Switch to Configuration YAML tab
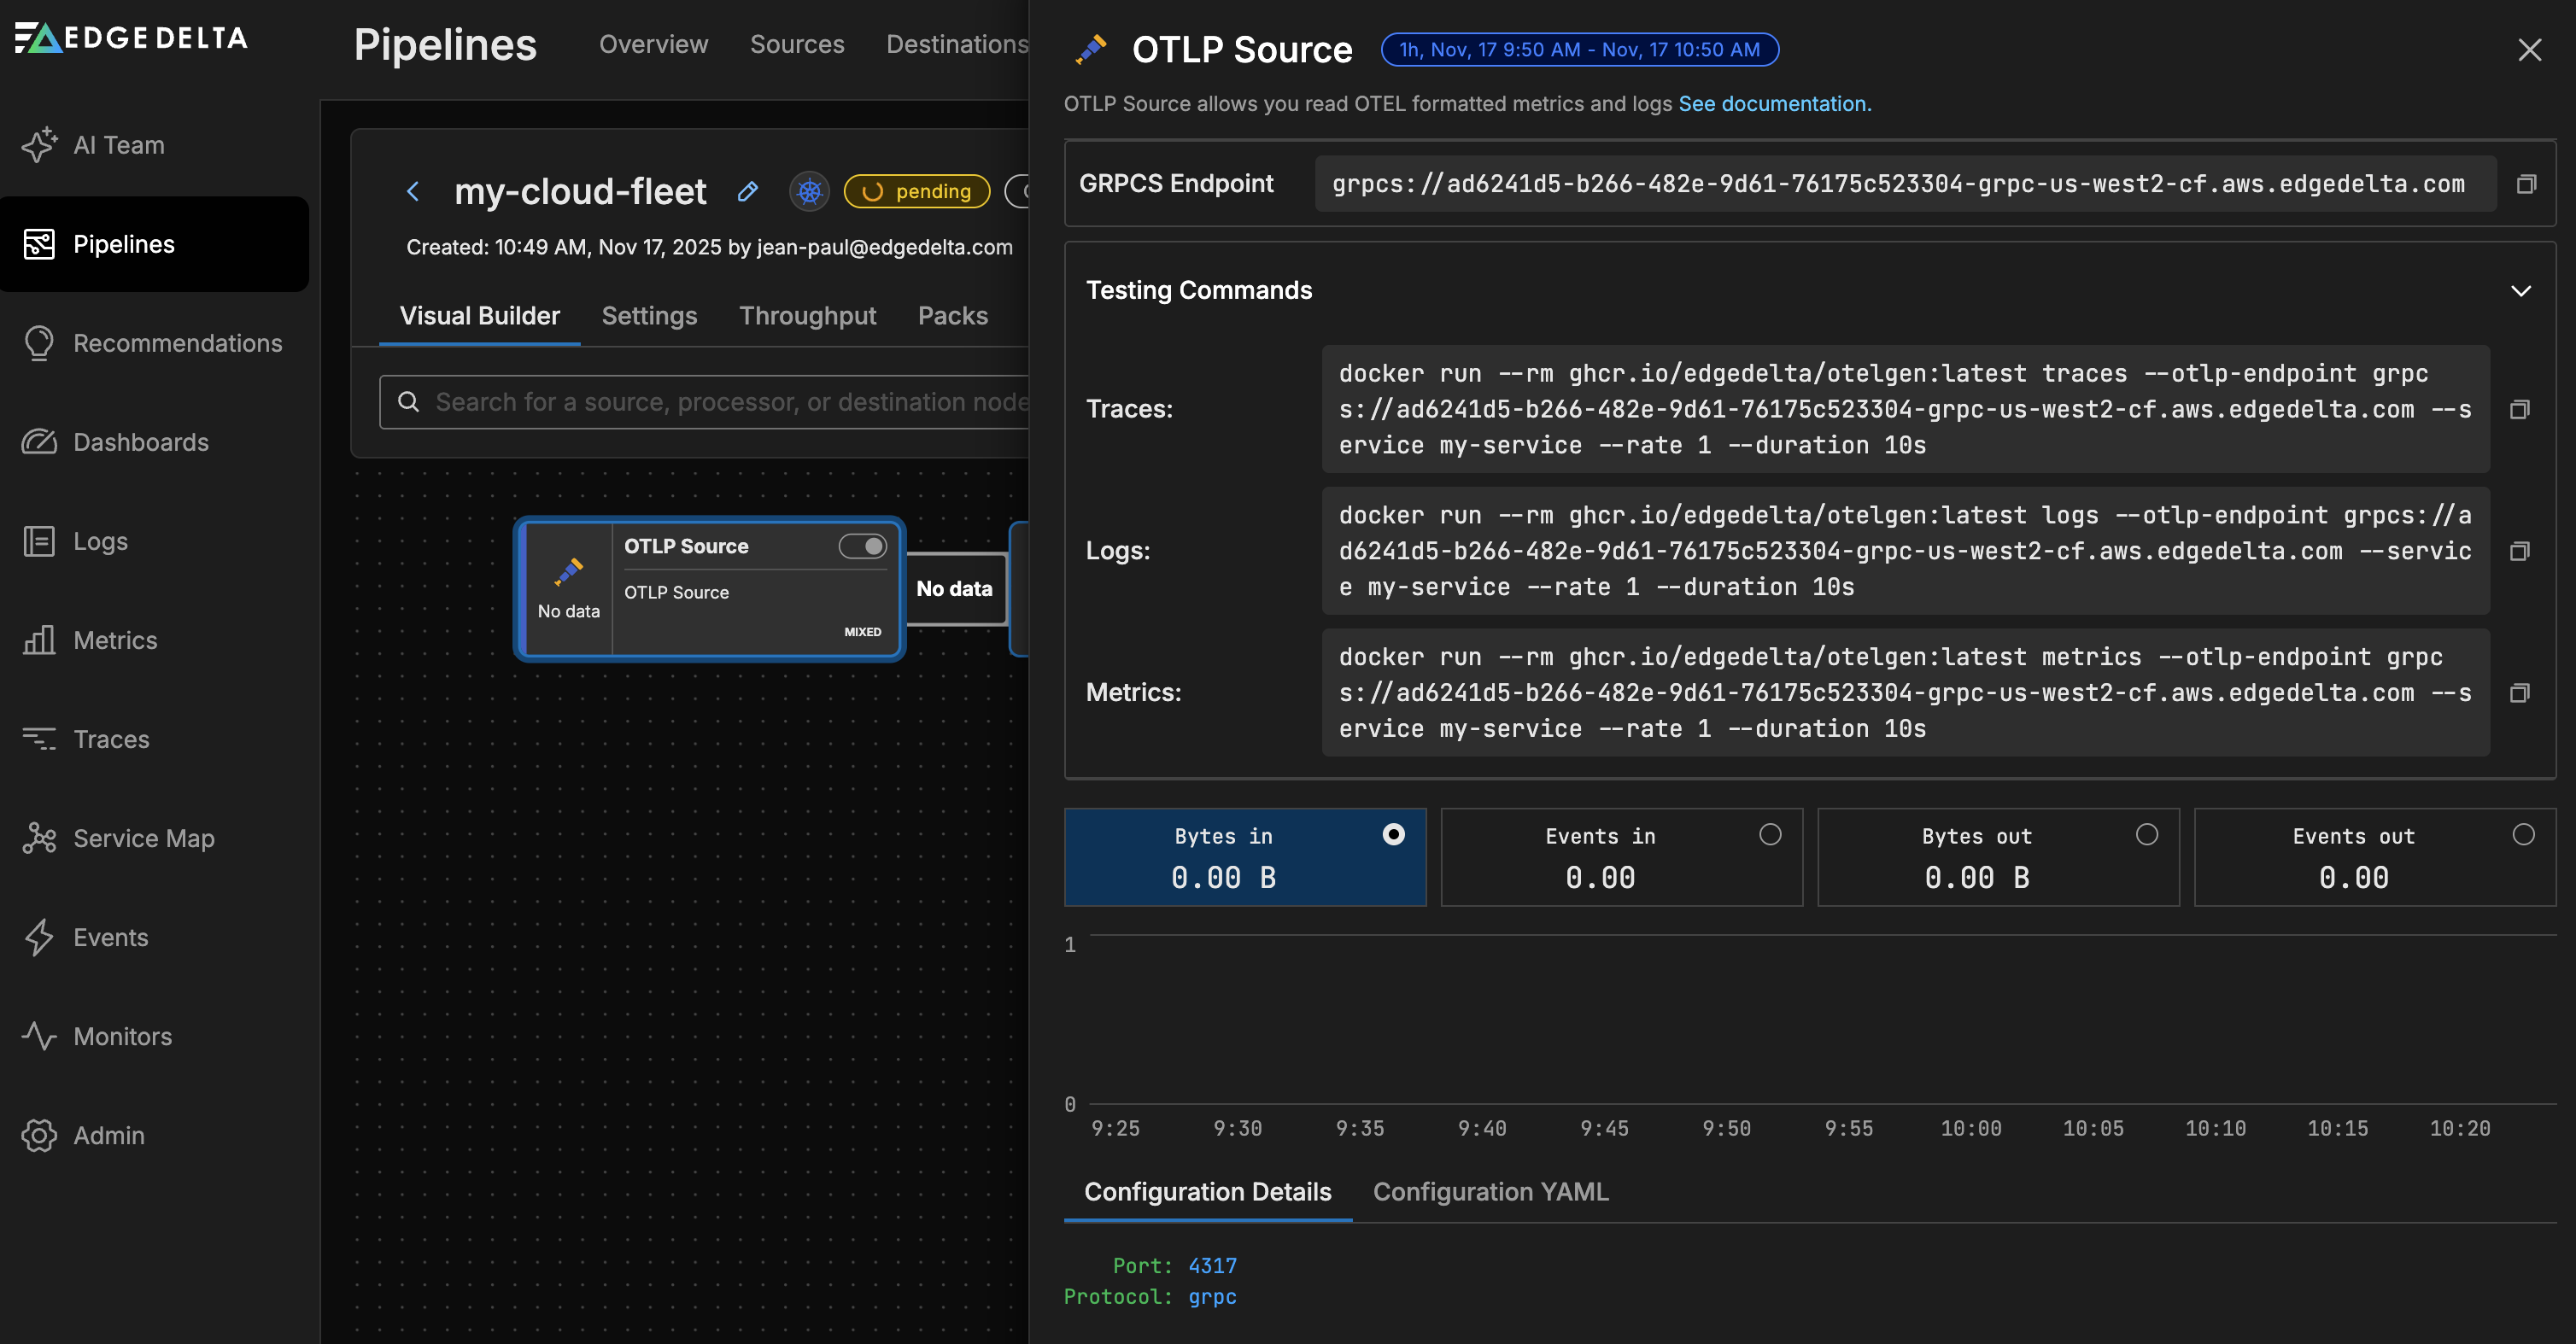The width and height of the screenshot is (2576, 1344). pos(1490,1192)
